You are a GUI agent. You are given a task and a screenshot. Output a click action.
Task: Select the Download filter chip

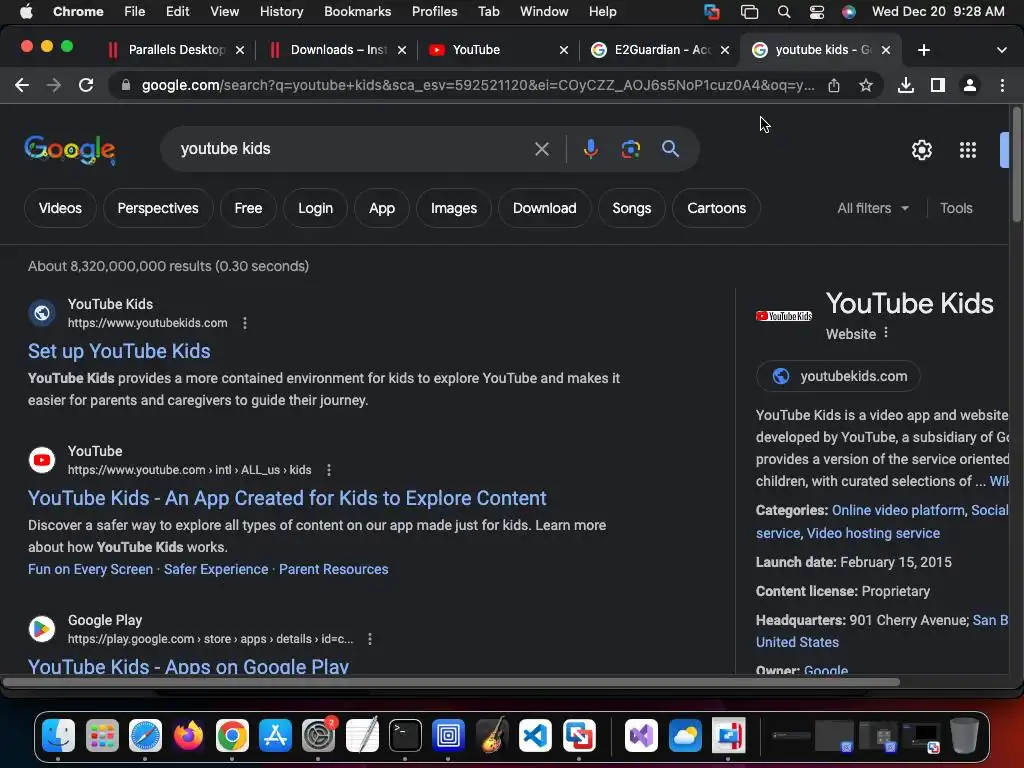coord(545,208)
